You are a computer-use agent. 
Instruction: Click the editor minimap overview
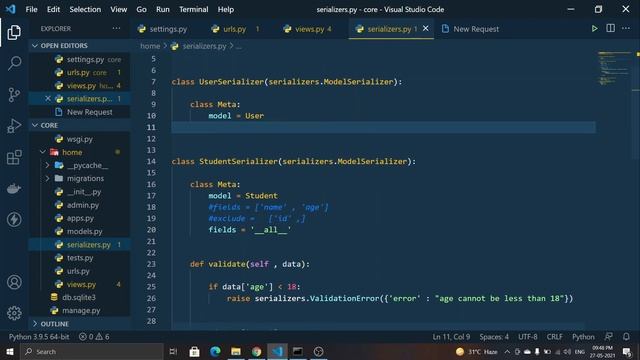click(614, 68)
